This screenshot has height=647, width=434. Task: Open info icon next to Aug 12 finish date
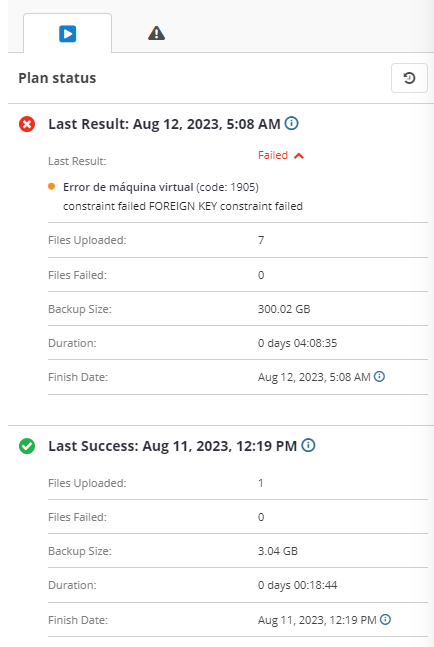pos(379,376)
